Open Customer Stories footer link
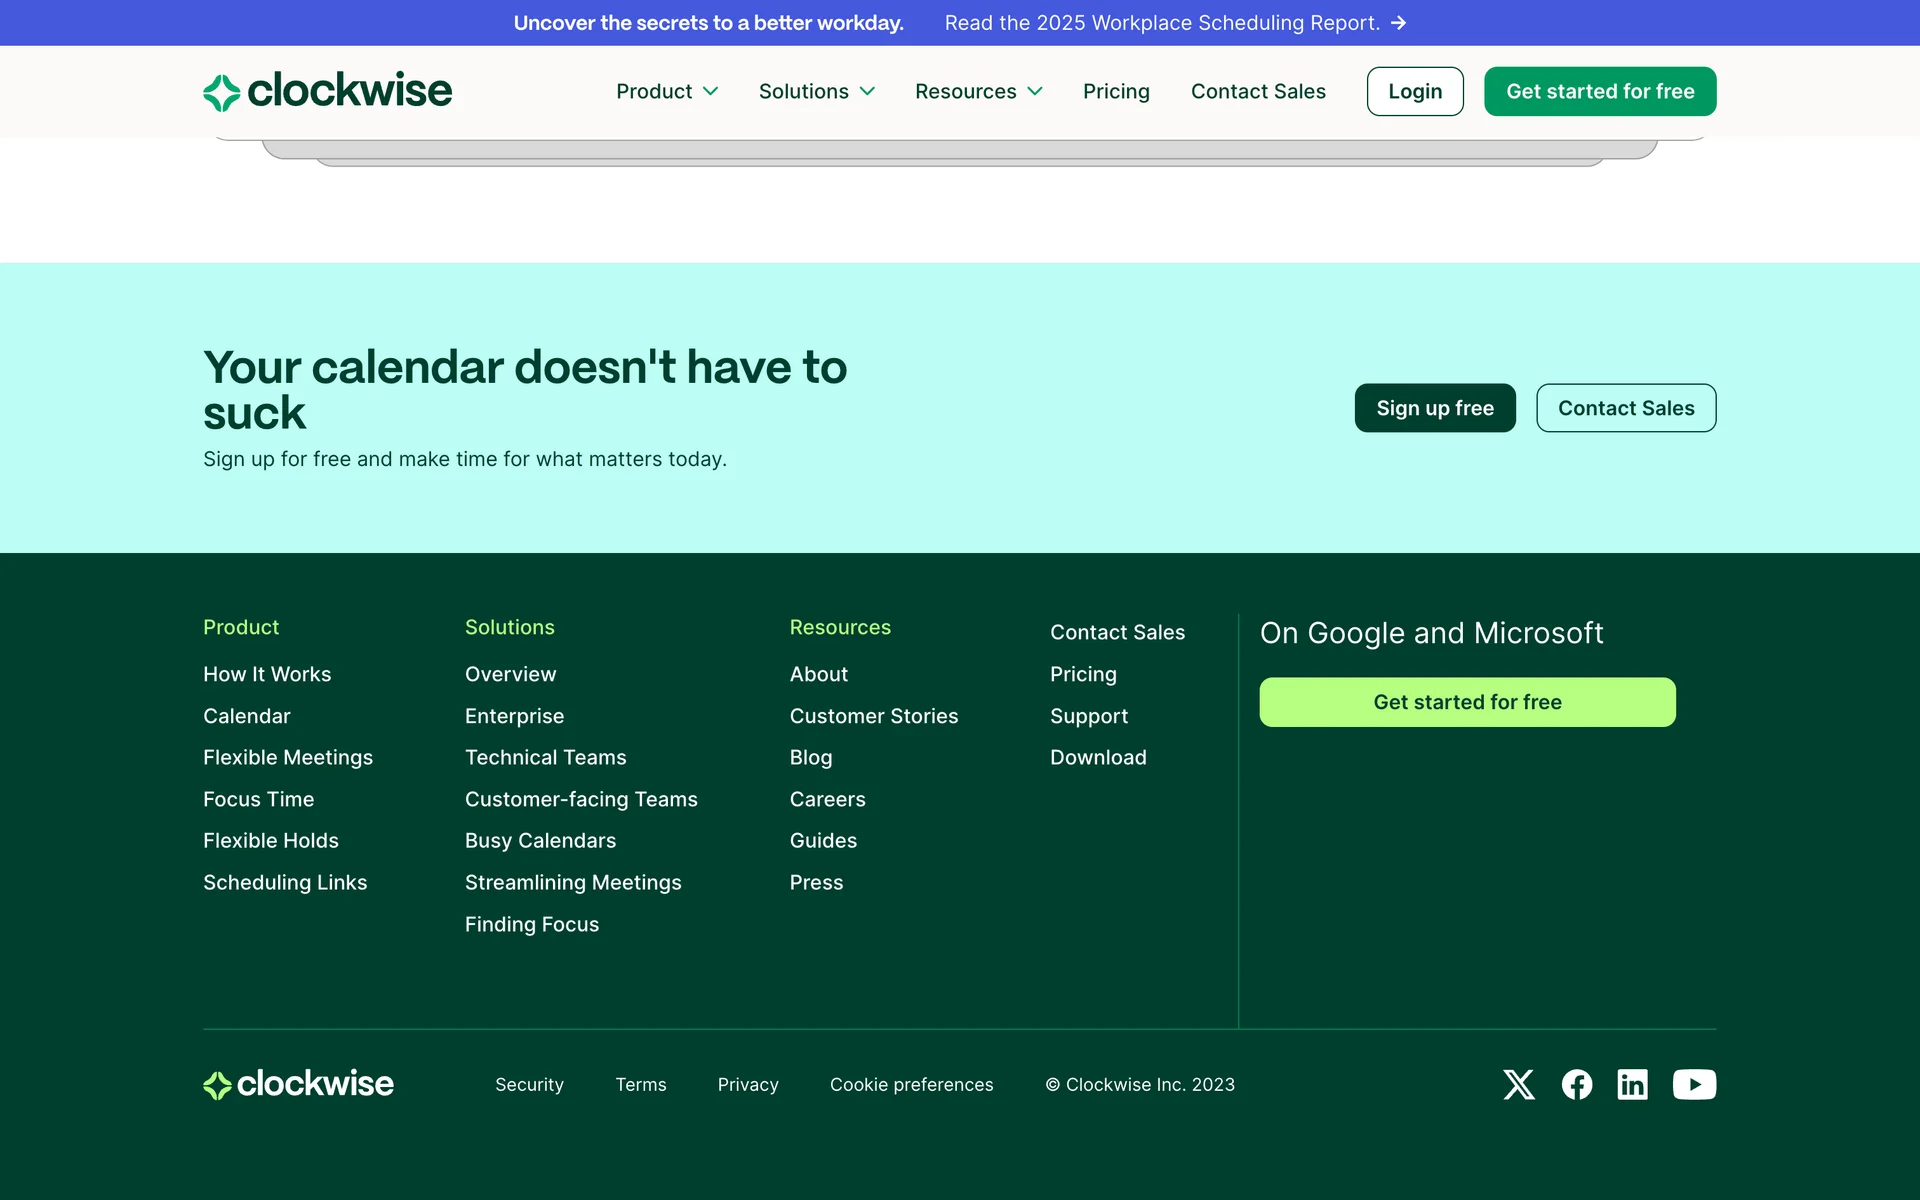 coord(873,716)
